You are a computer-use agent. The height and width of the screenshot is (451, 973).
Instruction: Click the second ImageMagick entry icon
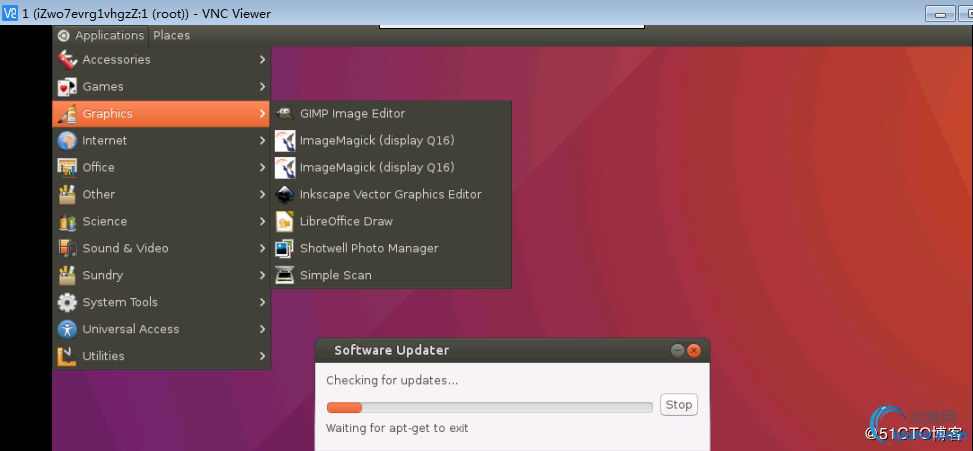pyautogui.click(x=284, y=167)
